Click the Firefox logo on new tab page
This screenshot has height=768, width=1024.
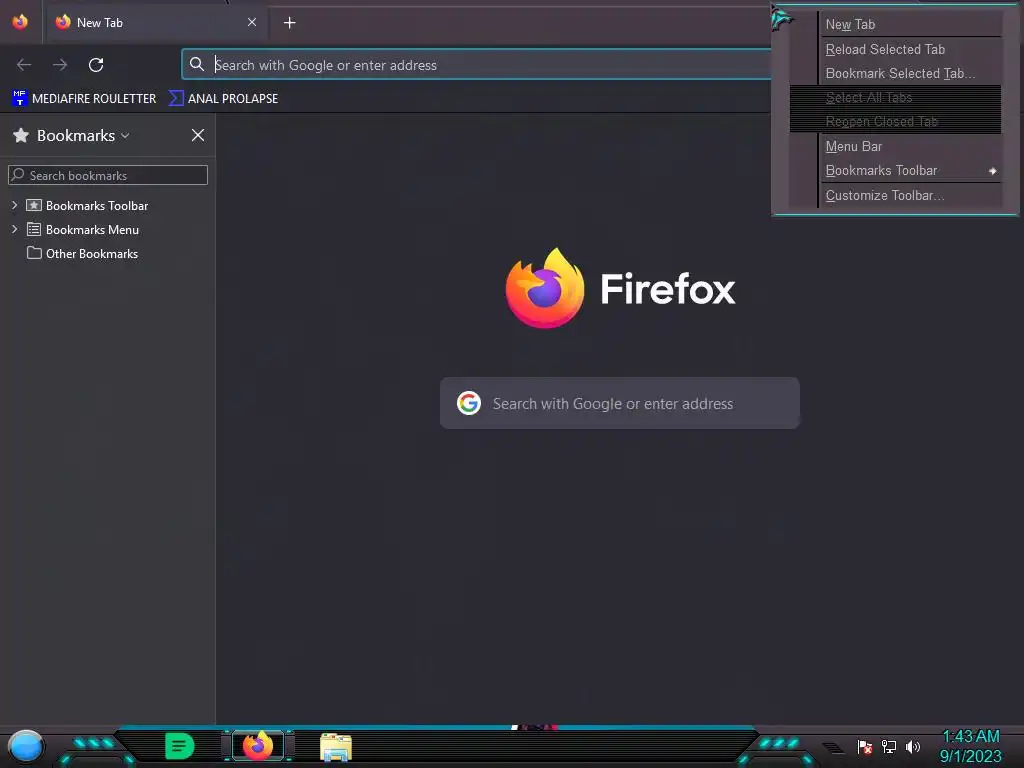click(545, 288)
